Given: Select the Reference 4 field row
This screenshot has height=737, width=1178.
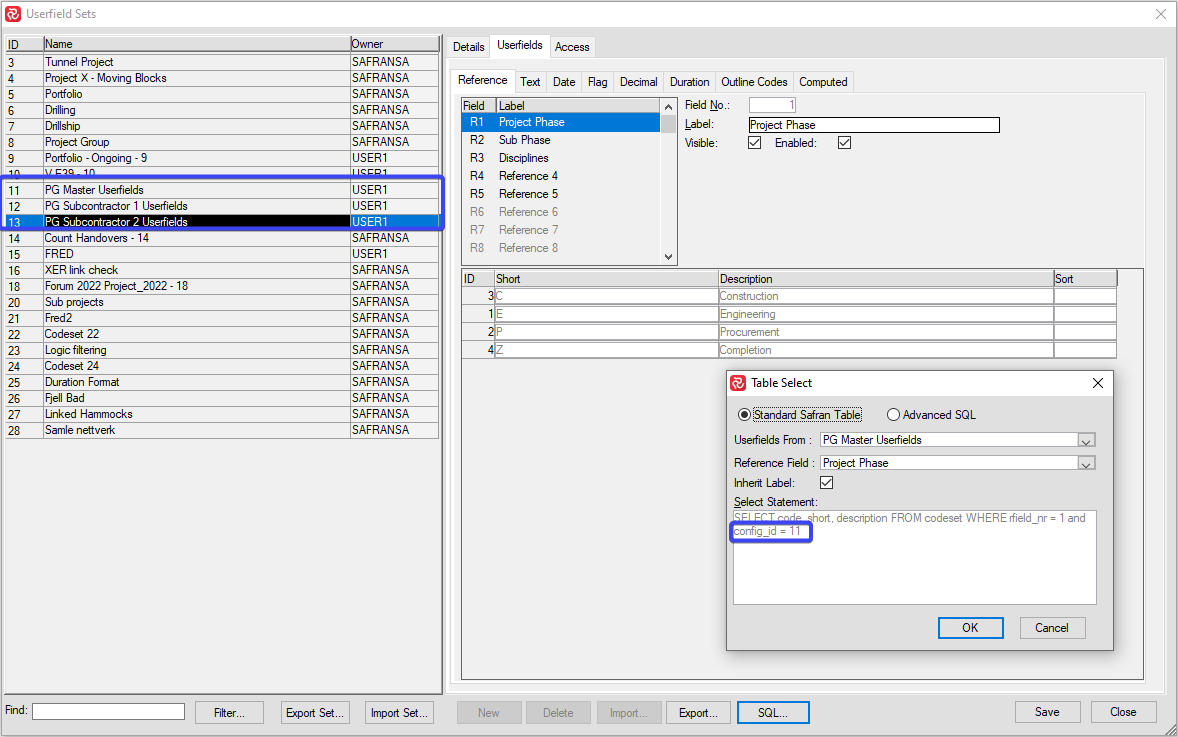Looking at the screenshot, I should 560,177.
